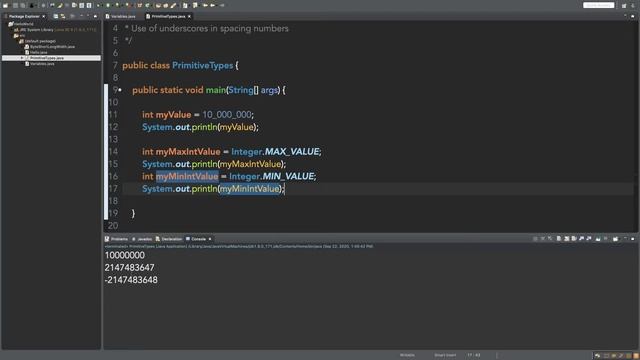Collapse All in Package Explorer
This screenshot has width=640, height=360.
pos(56,16)
